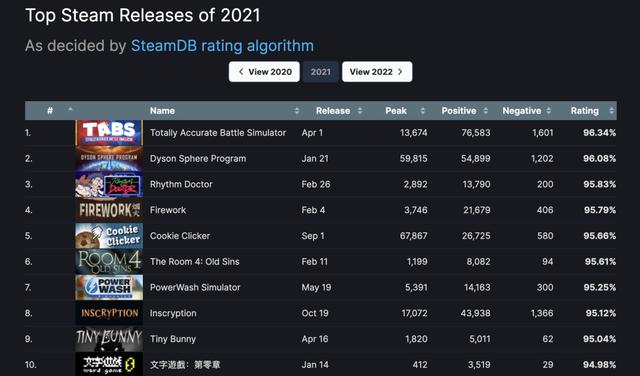This screenshot has height=376, width=640.
Task: Open the Inscryption game banner
Action: point(109,313)
